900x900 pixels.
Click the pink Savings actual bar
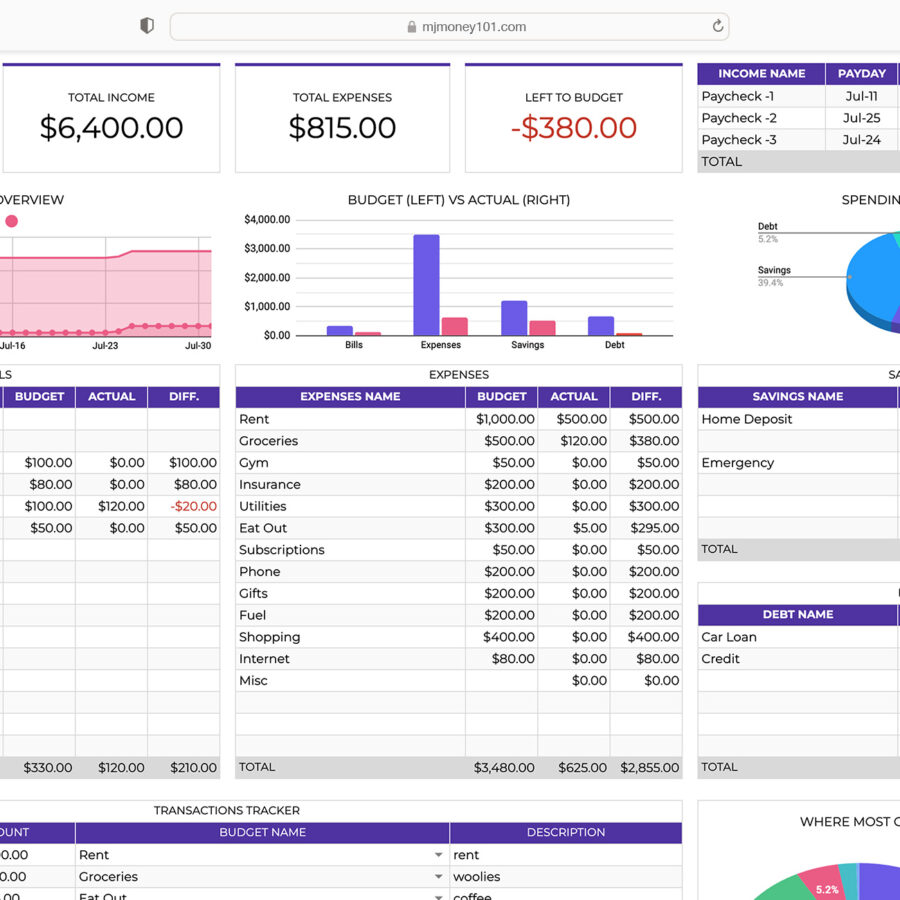click(542, 328)
